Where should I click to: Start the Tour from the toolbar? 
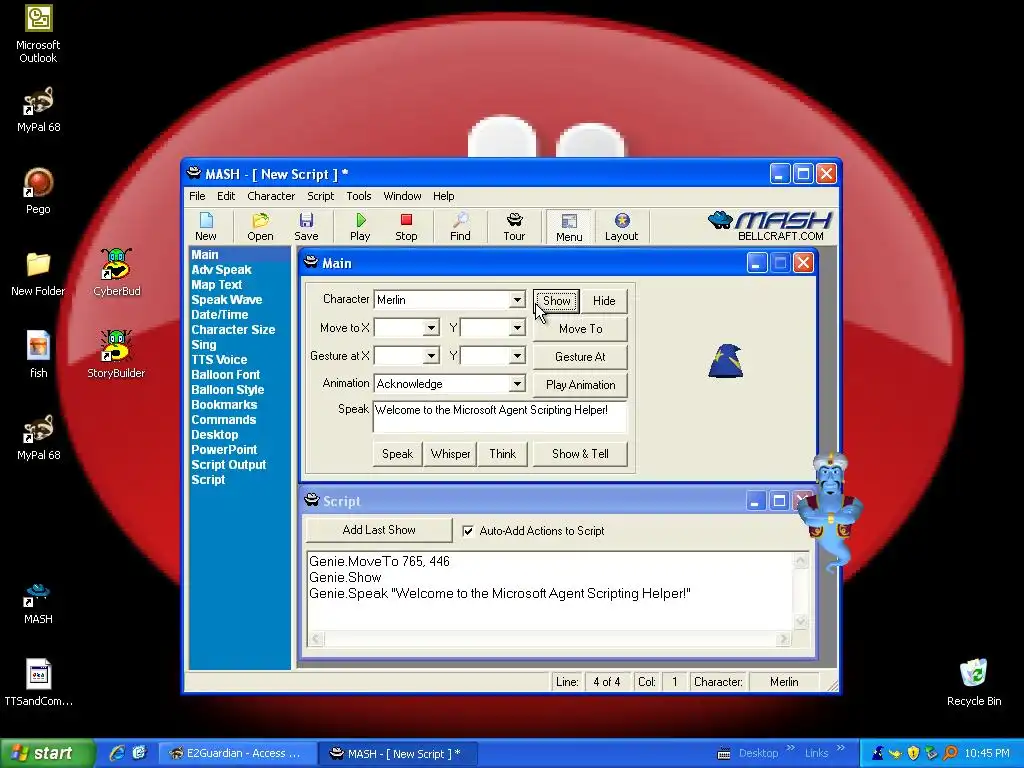[514, 227]
